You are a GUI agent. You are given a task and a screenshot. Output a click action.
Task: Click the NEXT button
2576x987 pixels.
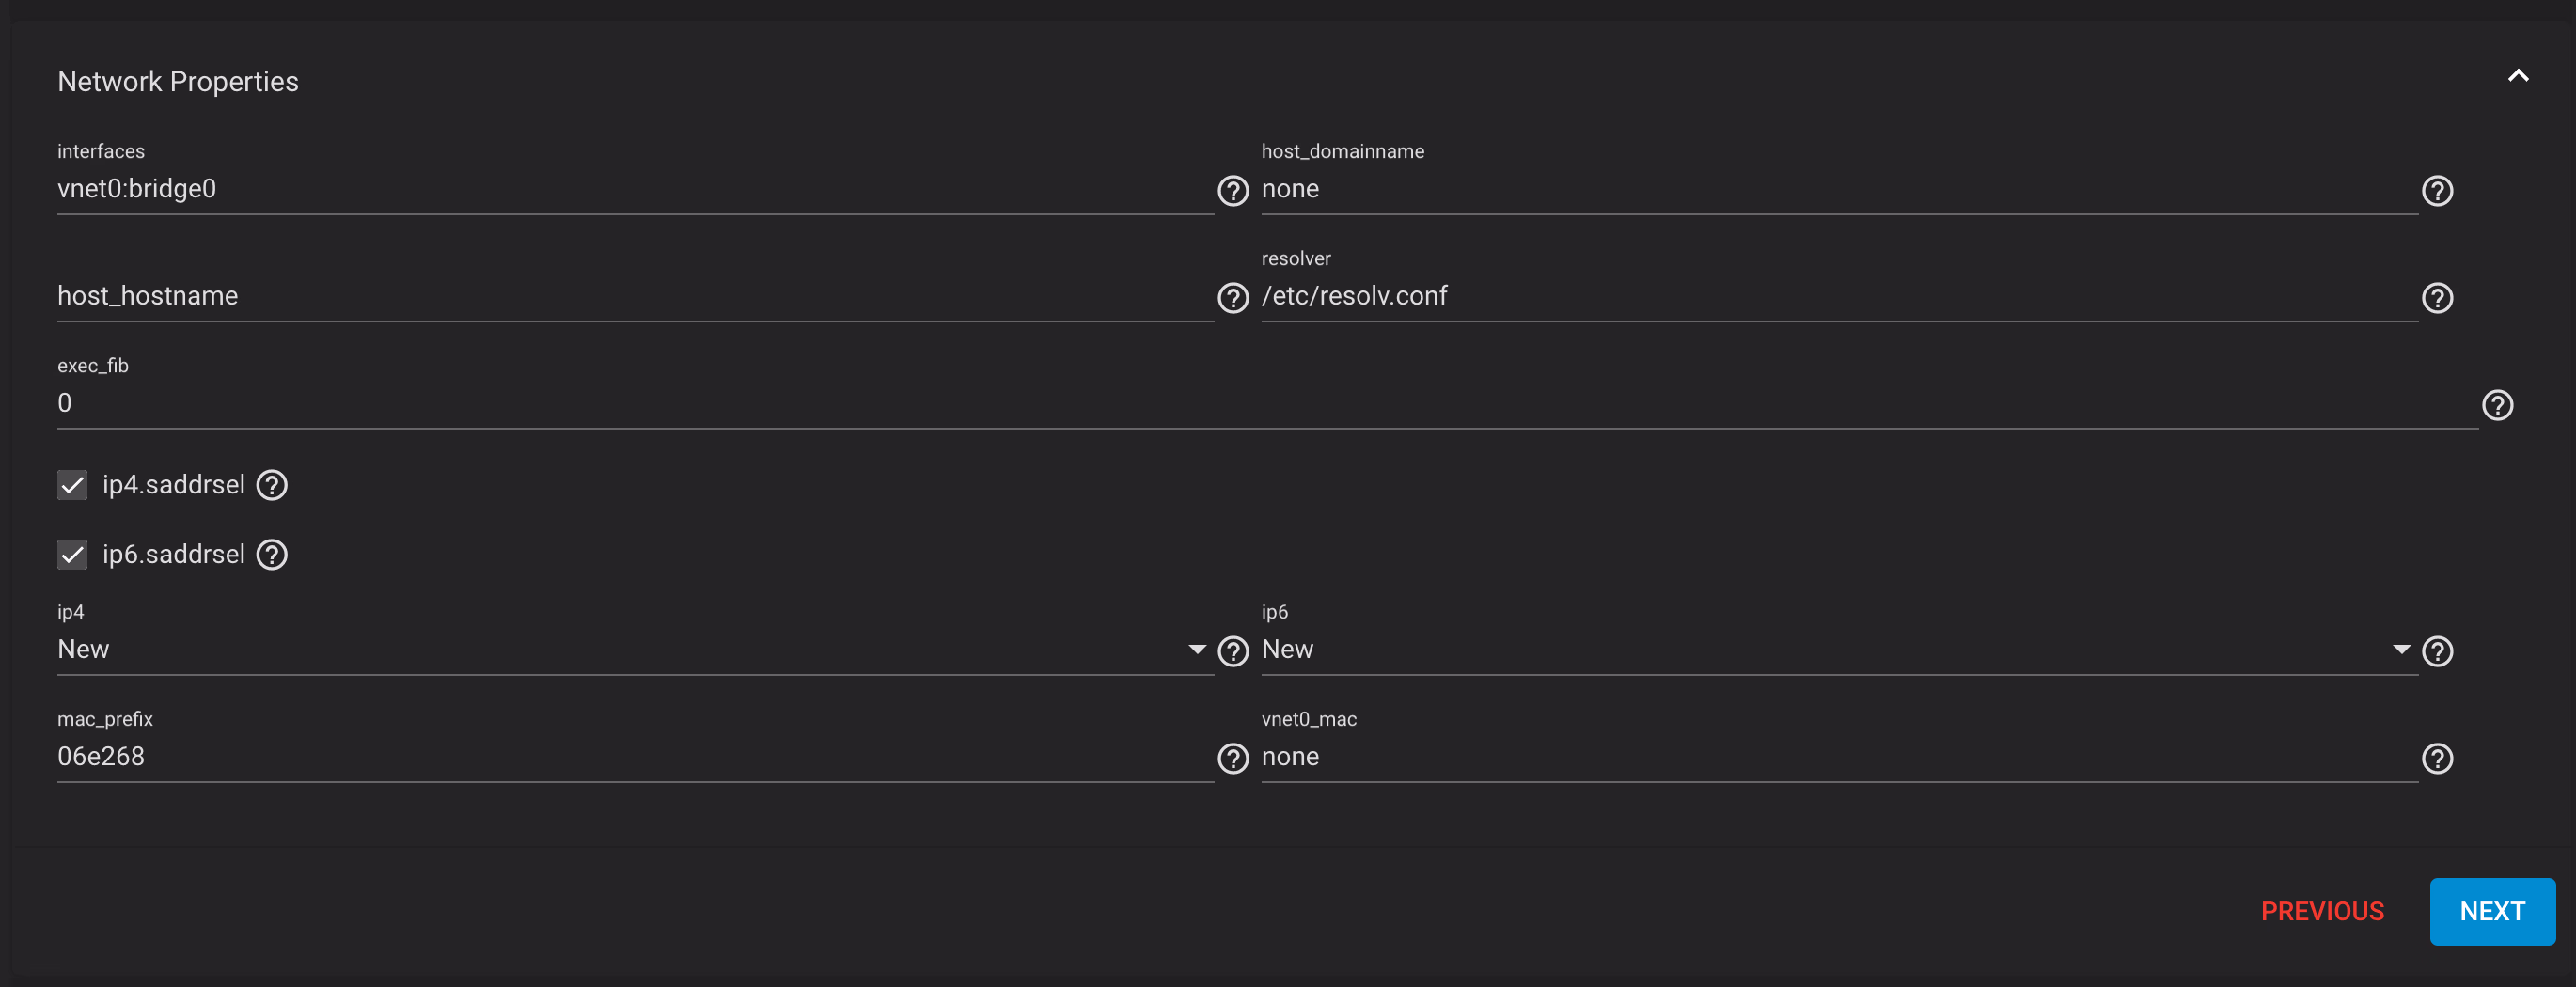[x=2492, y=911]
